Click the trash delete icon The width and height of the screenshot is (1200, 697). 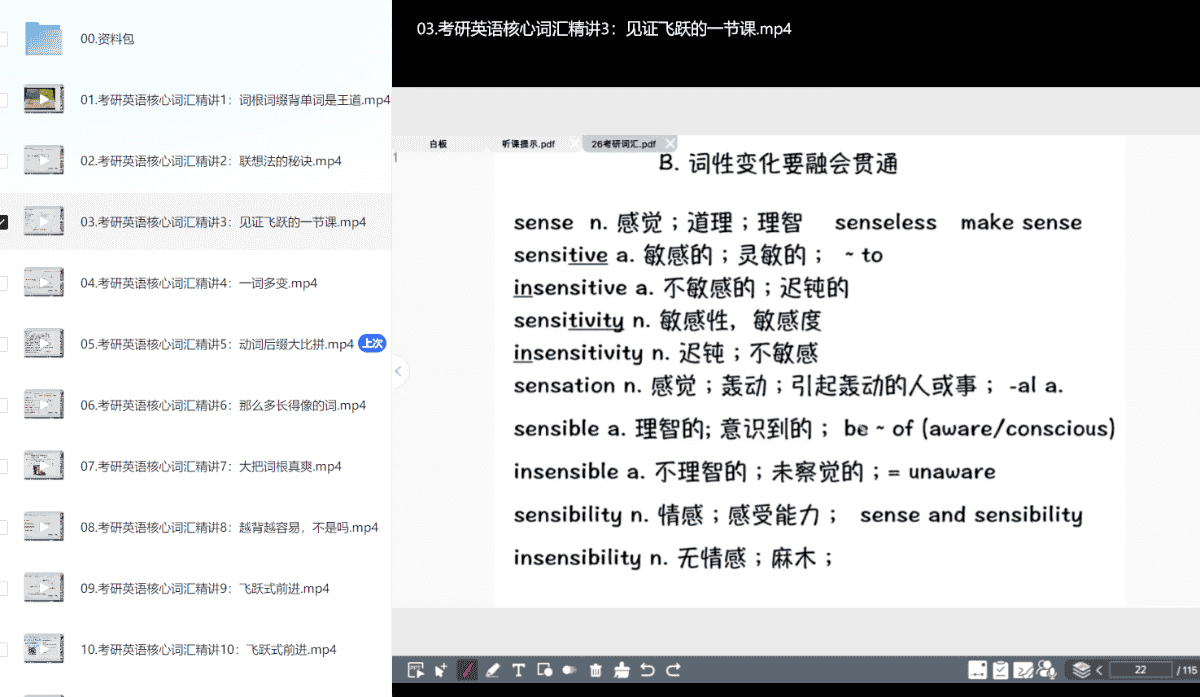(596, 670)
